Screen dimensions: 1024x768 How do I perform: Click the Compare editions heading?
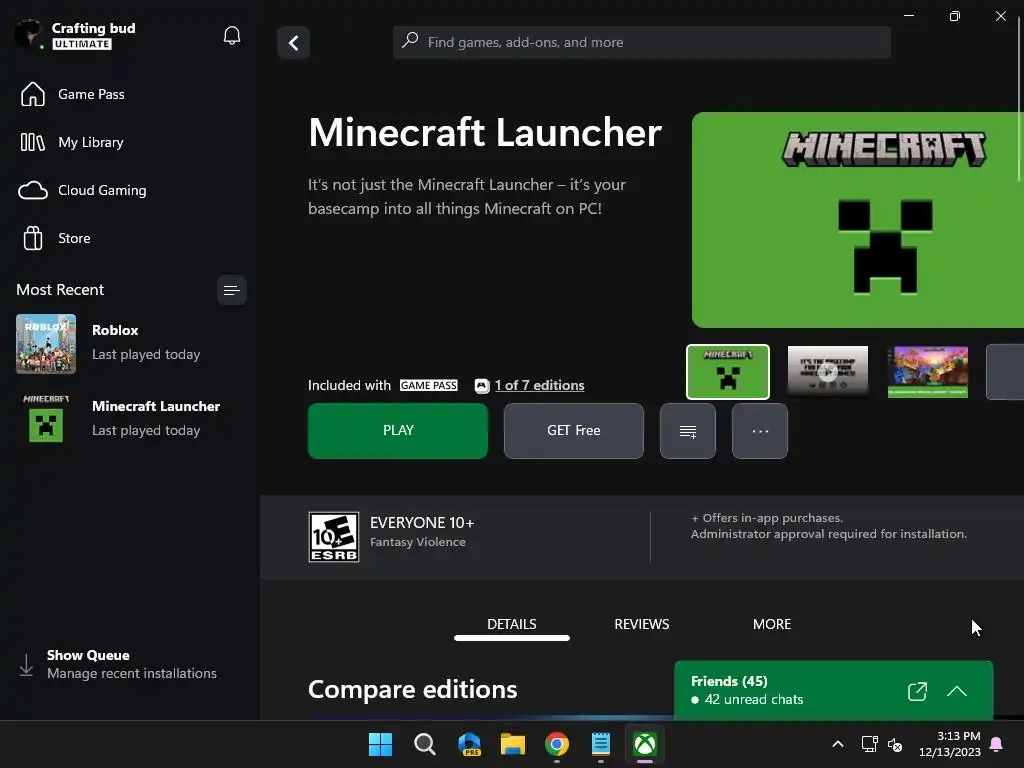[413, 690]
